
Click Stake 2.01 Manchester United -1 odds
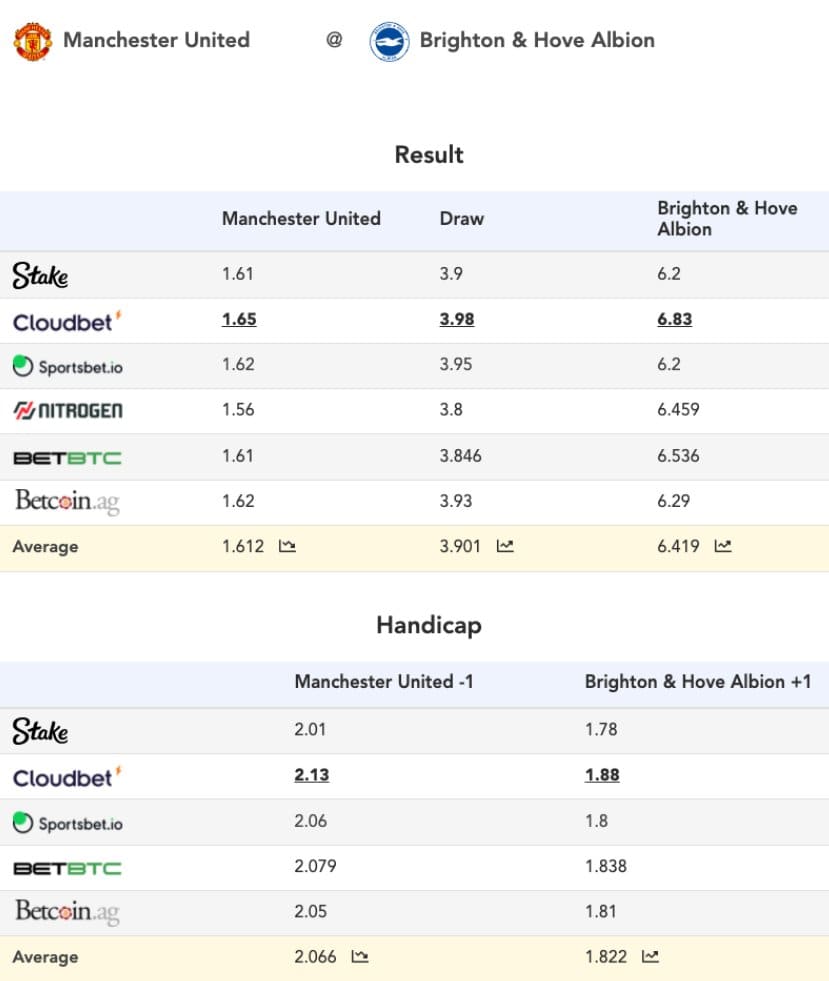310,729
